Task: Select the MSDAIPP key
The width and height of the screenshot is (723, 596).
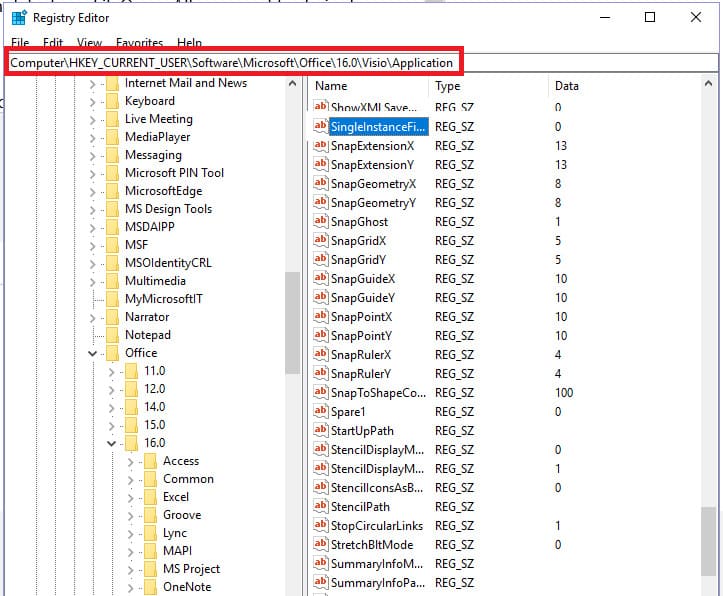Action: pyautogui.click(x=150, y=227)
